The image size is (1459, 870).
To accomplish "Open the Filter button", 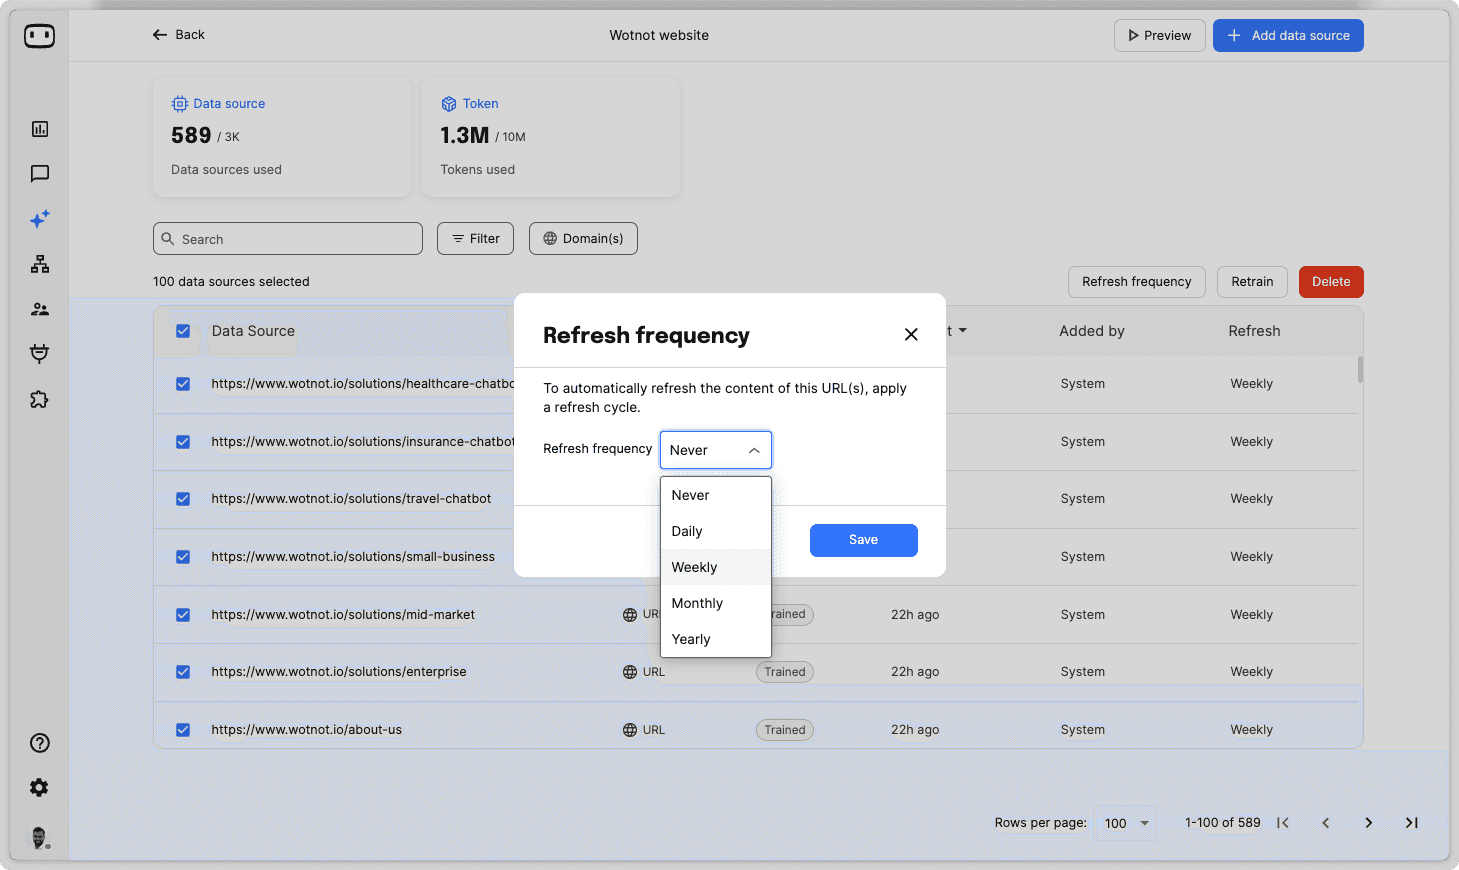I will click(x=475, y=239).
